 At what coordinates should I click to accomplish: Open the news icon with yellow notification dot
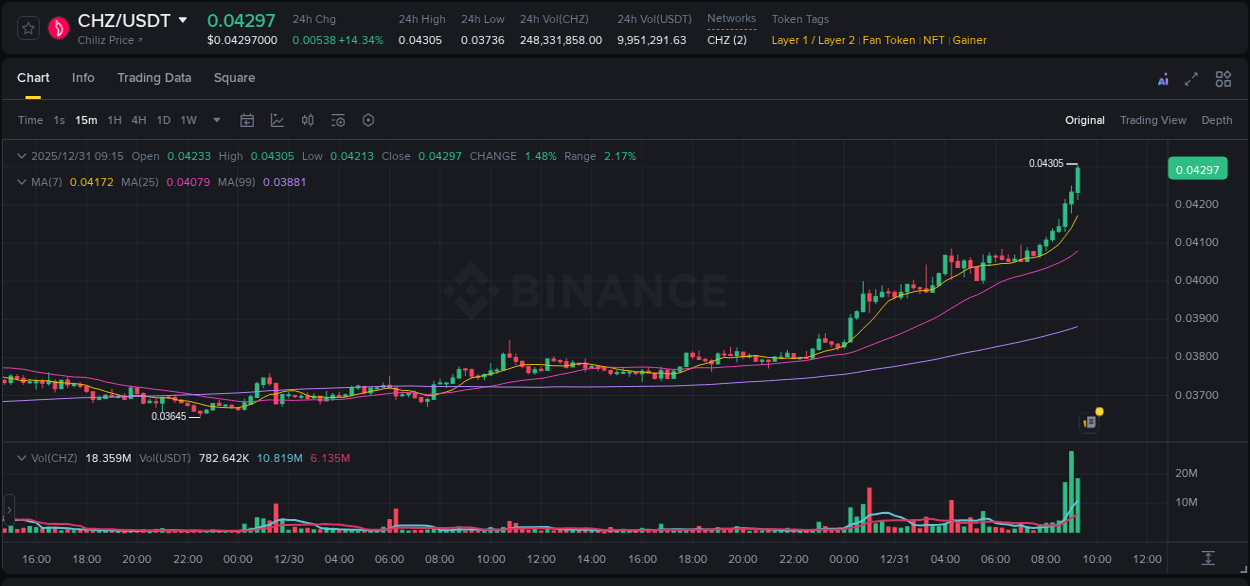point(1090,421)
